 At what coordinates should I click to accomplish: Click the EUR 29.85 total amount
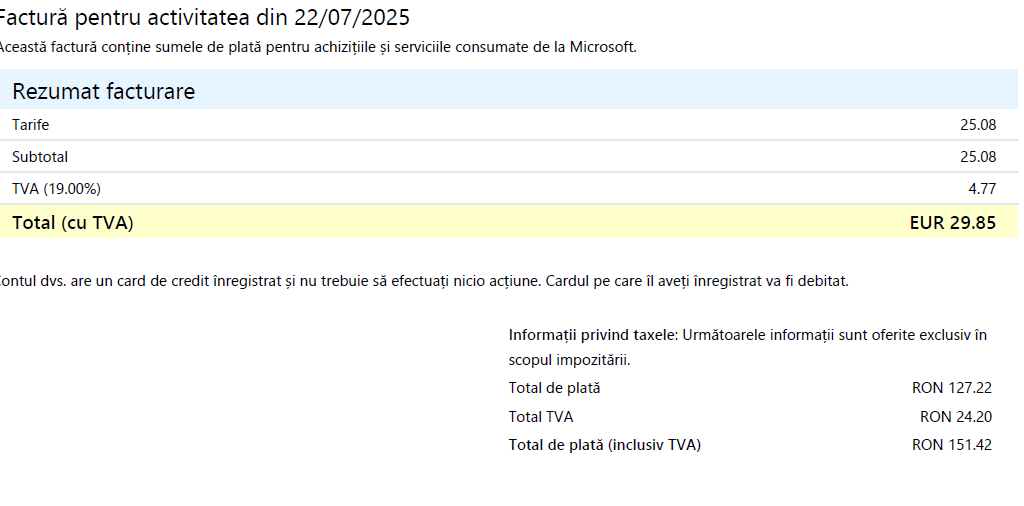pos(953,223)
